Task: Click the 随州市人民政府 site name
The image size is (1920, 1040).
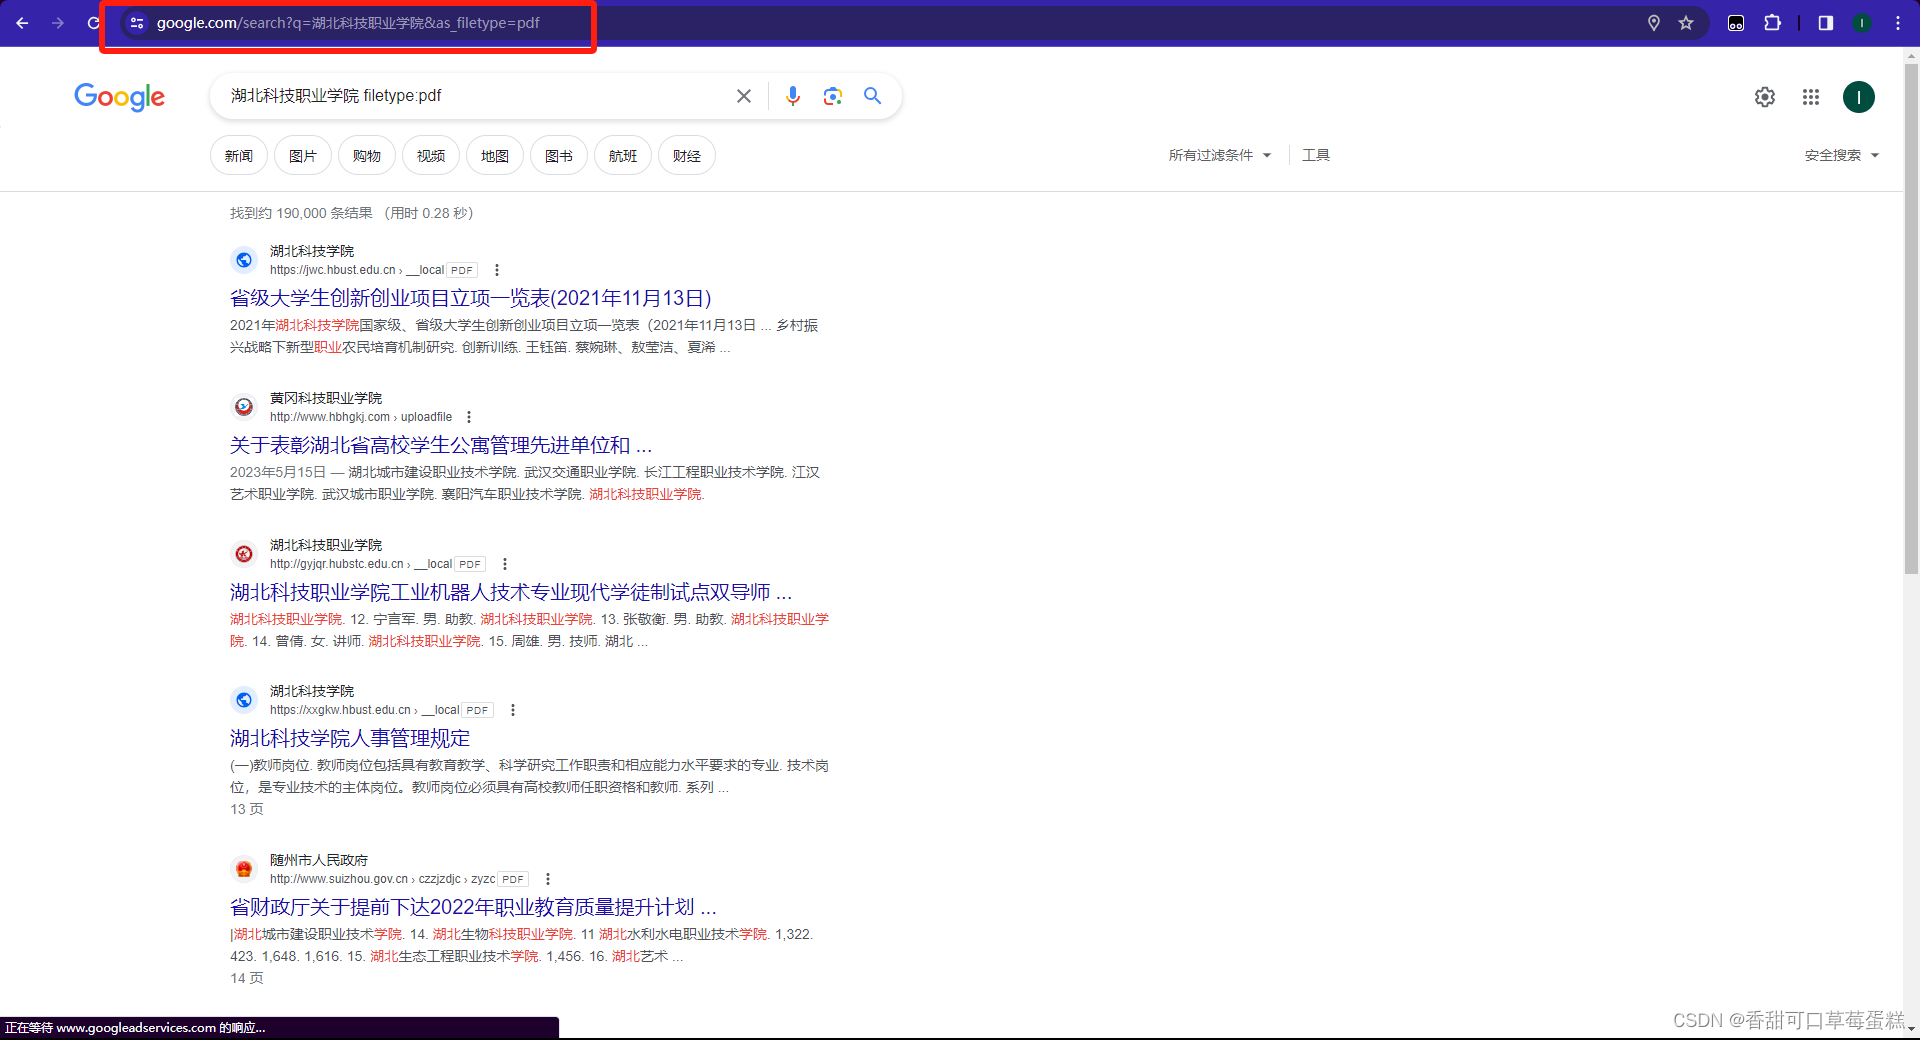Action: tap(319, 860)
